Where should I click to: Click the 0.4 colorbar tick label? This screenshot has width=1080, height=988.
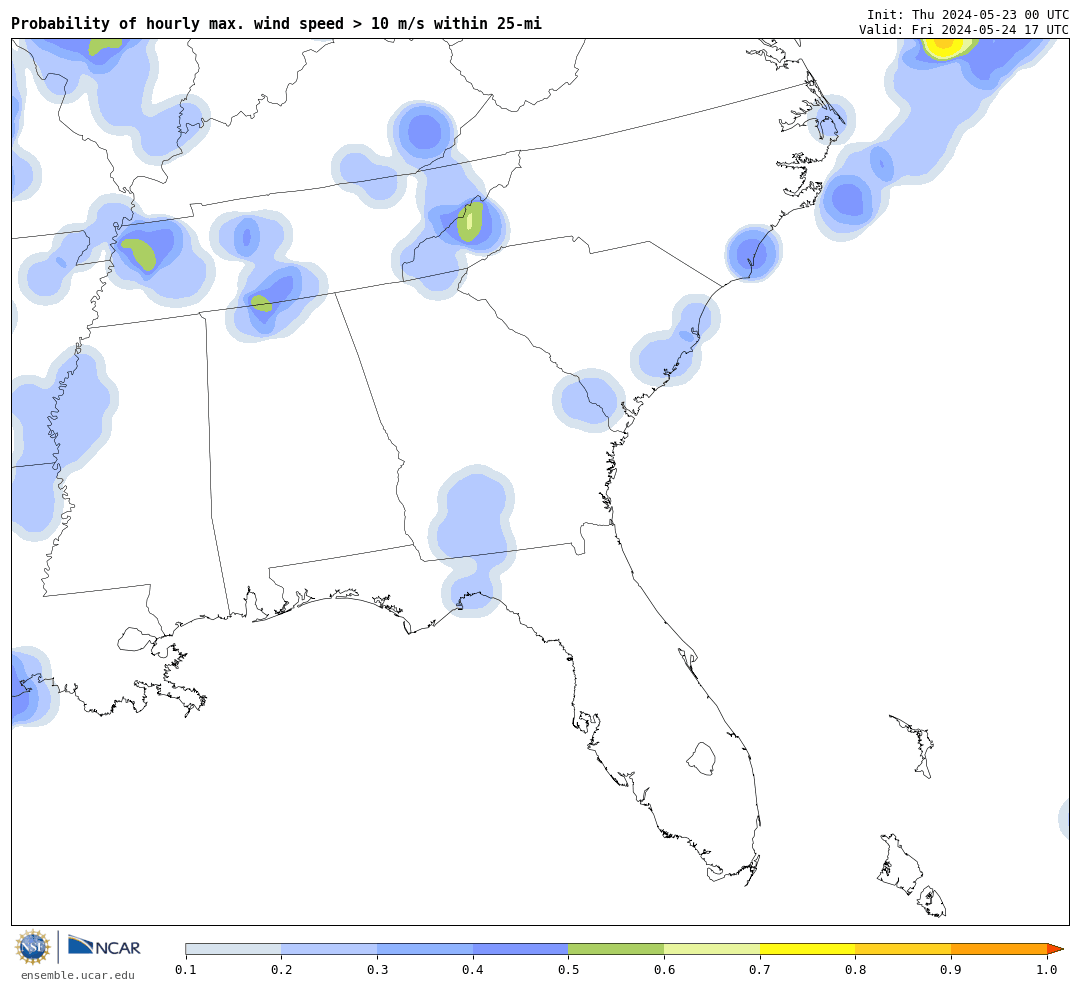tap(472, 969)
